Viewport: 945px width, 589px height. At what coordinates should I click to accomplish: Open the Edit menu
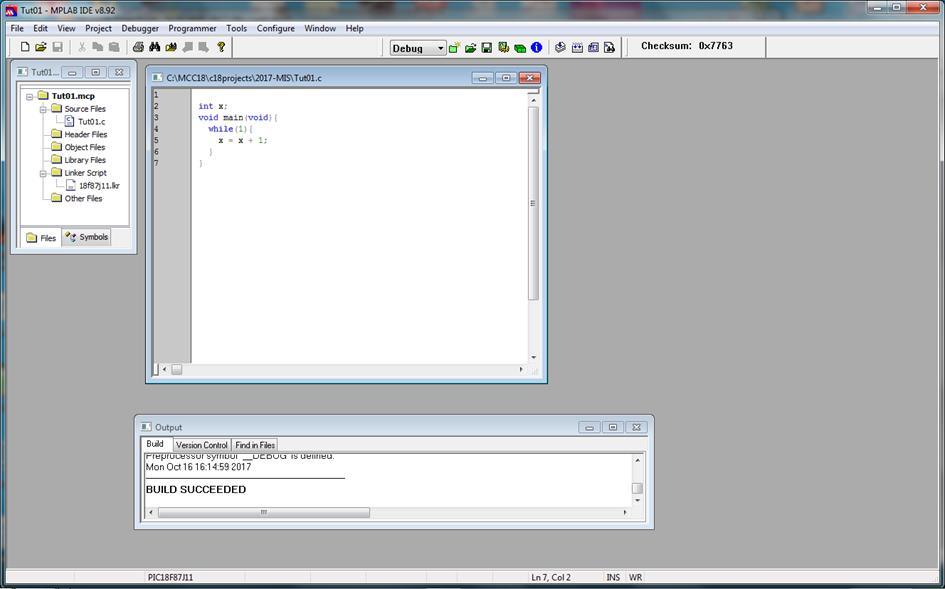pyautogui.click(x=40, y=28)
